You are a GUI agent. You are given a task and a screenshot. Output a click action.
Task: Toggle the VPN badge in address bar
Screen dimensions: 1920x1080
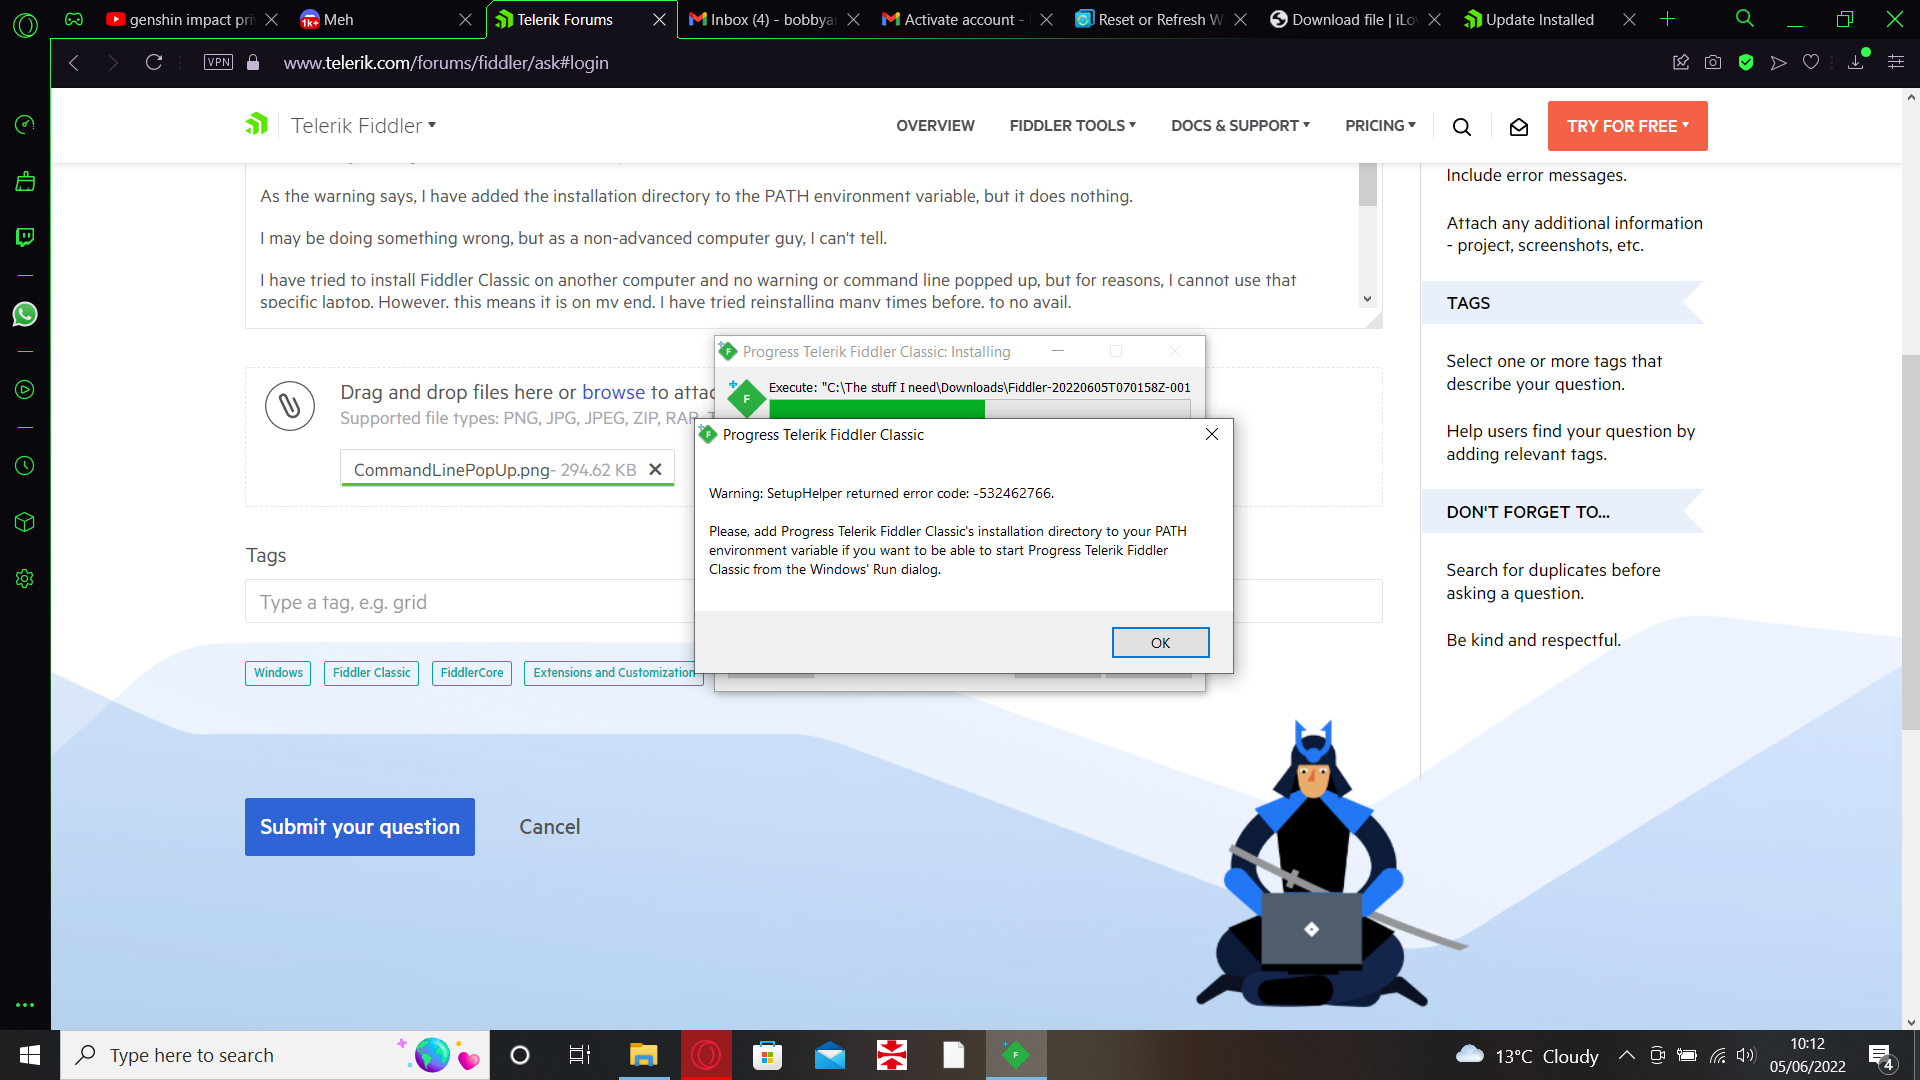pos(218,63)
